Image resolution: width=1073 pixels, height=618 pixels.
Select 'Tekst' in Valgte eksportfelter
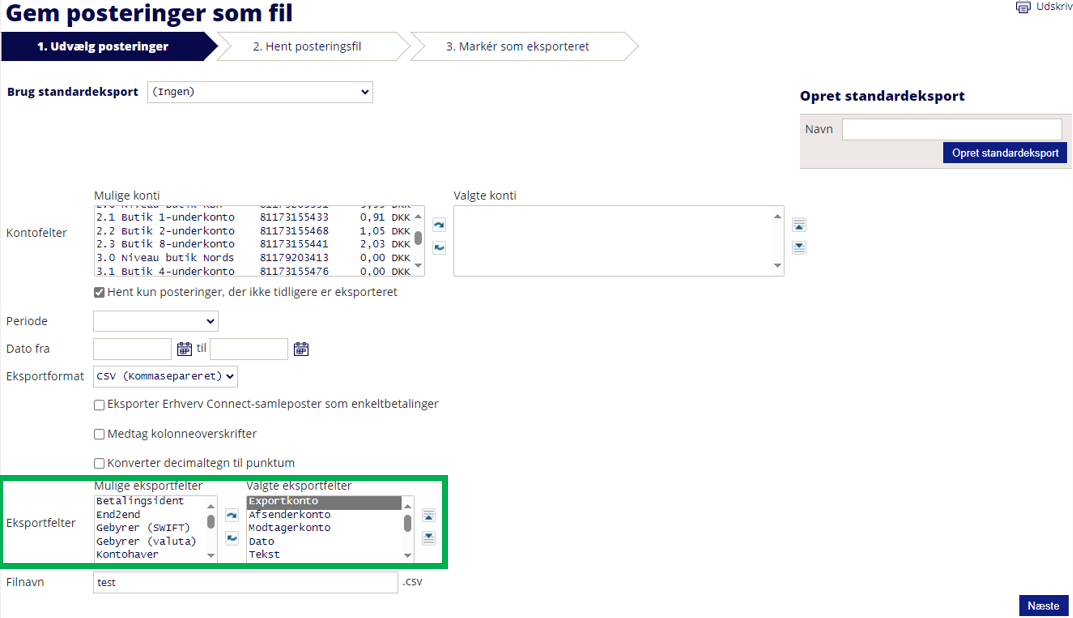(324, 554)
